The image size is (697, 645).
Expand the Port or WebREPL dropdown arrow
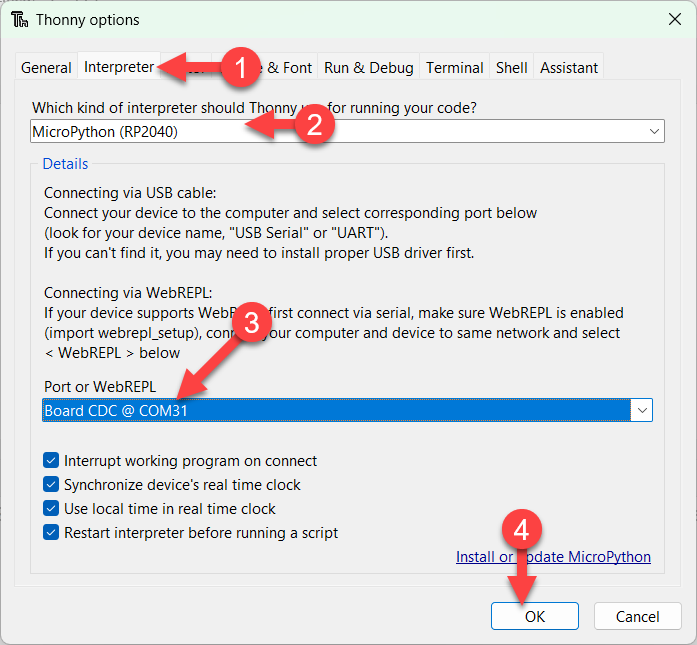[x=642, y=410]
